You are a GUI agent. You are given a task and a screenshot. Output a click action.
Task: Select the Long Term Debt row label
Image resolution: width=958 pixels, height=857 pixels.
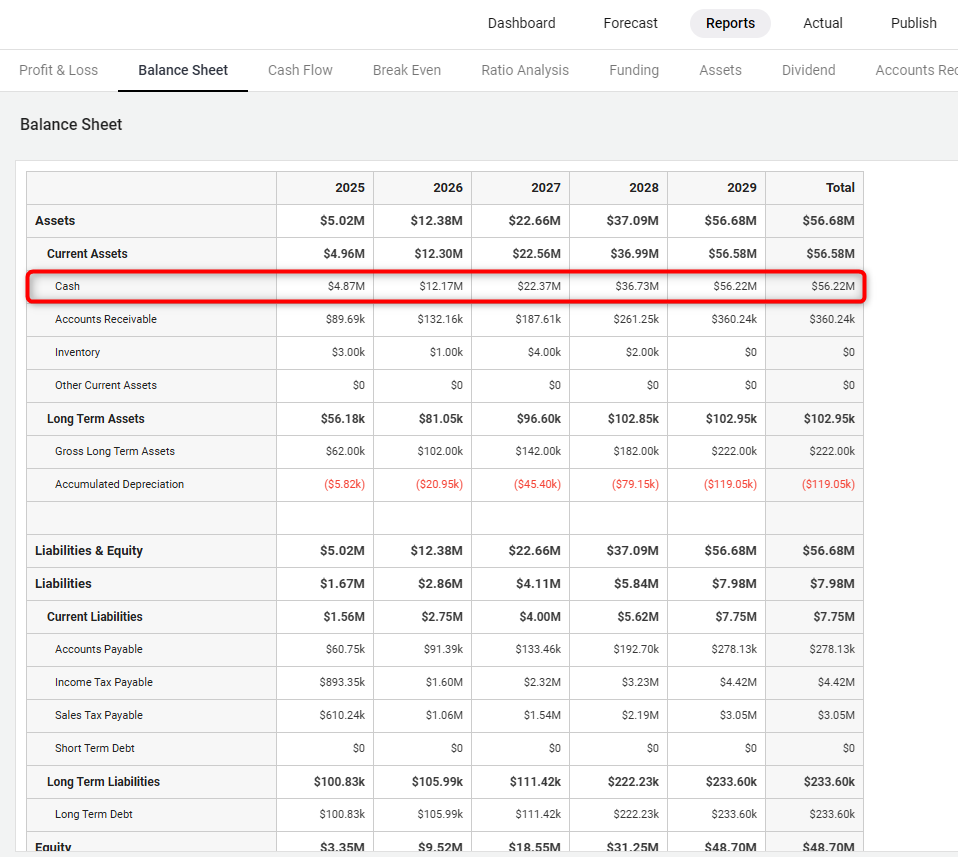(x=93, y=814)
